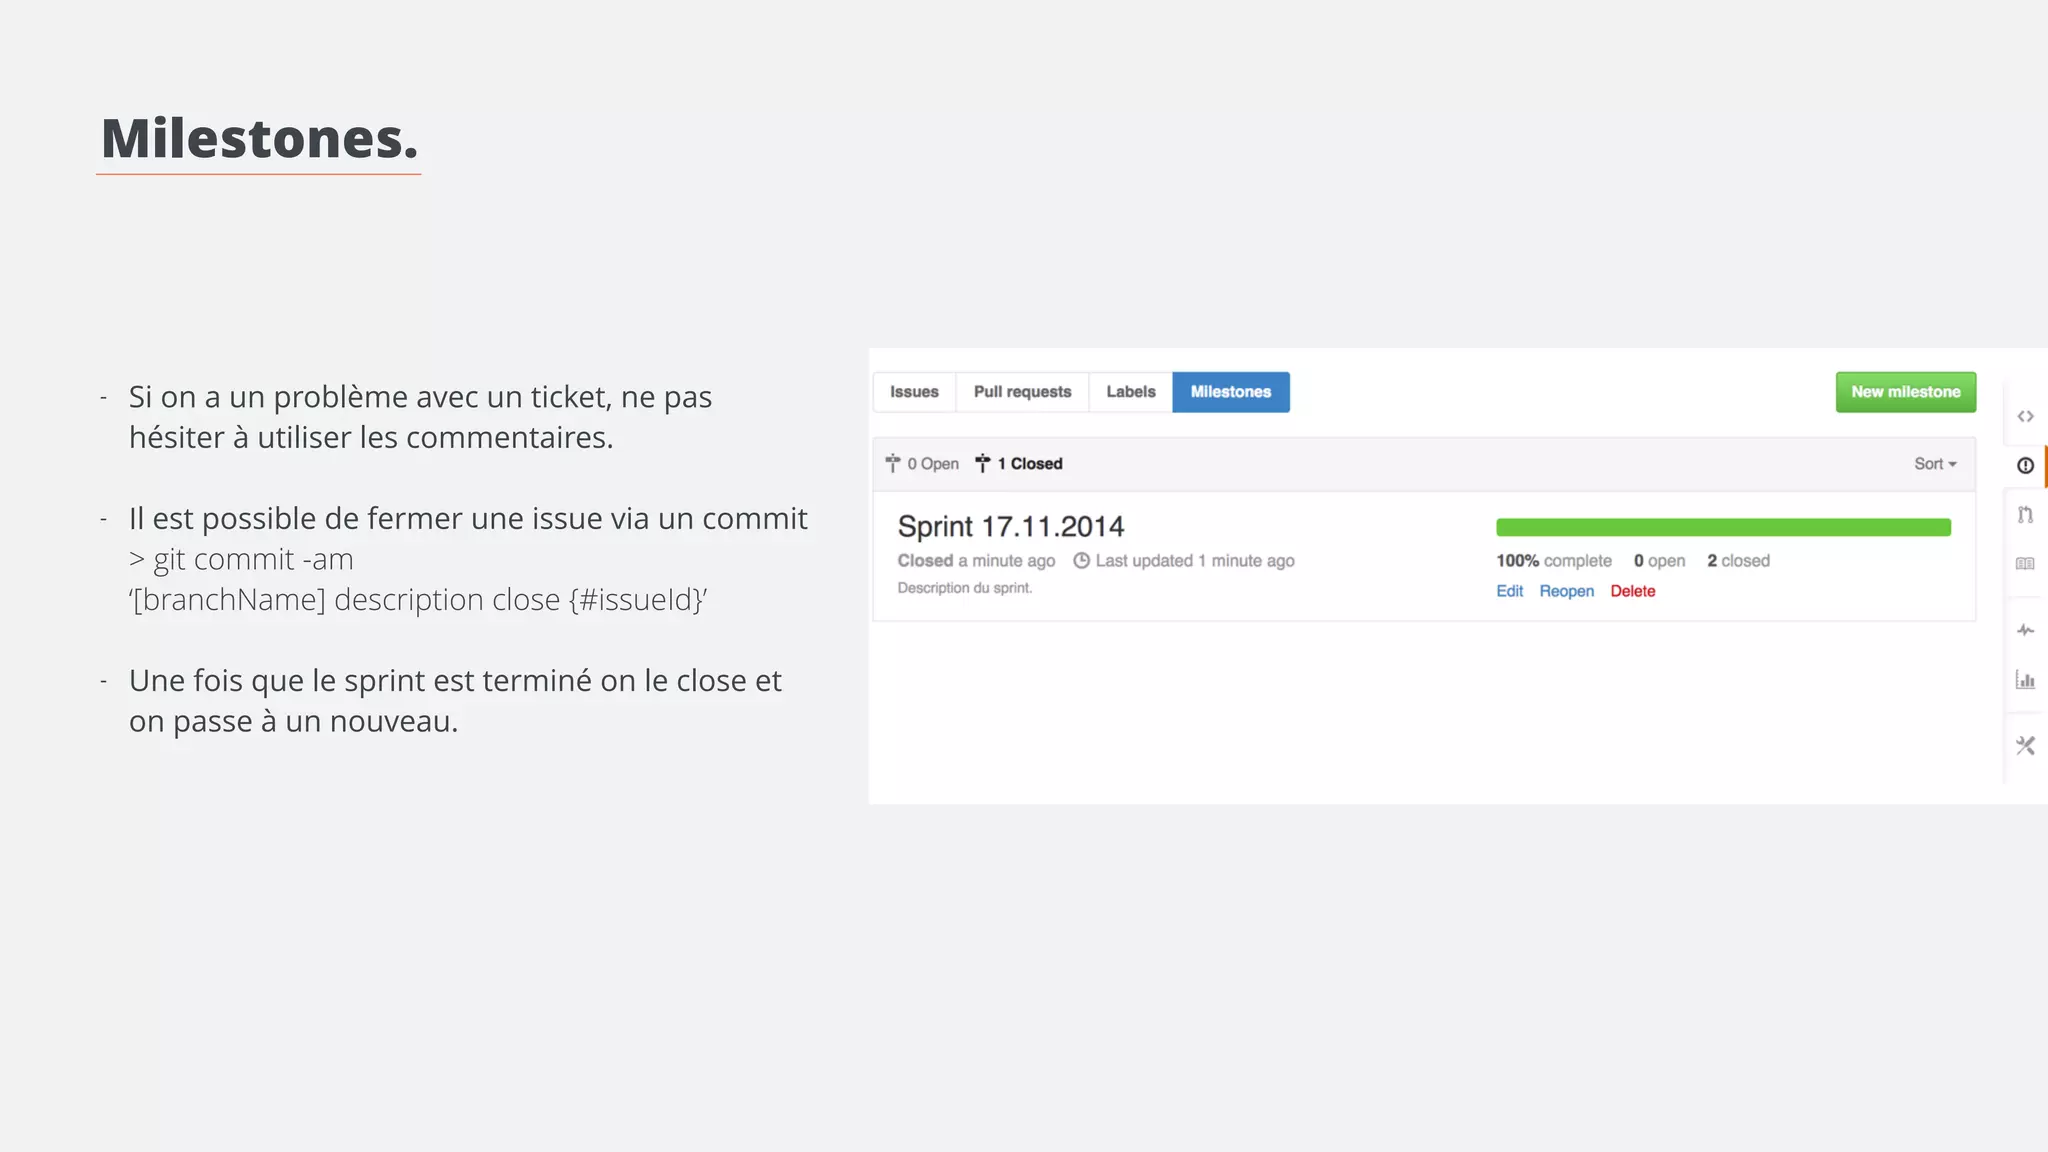Screen dimensions: 2048x1152
Task: Click 'Last updated 1 minute ago' text
Action: (x=1195, y=561)
